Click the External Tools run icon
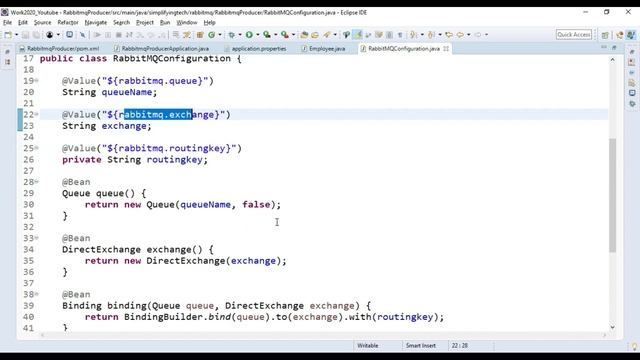640x360 pixels. 284,35
